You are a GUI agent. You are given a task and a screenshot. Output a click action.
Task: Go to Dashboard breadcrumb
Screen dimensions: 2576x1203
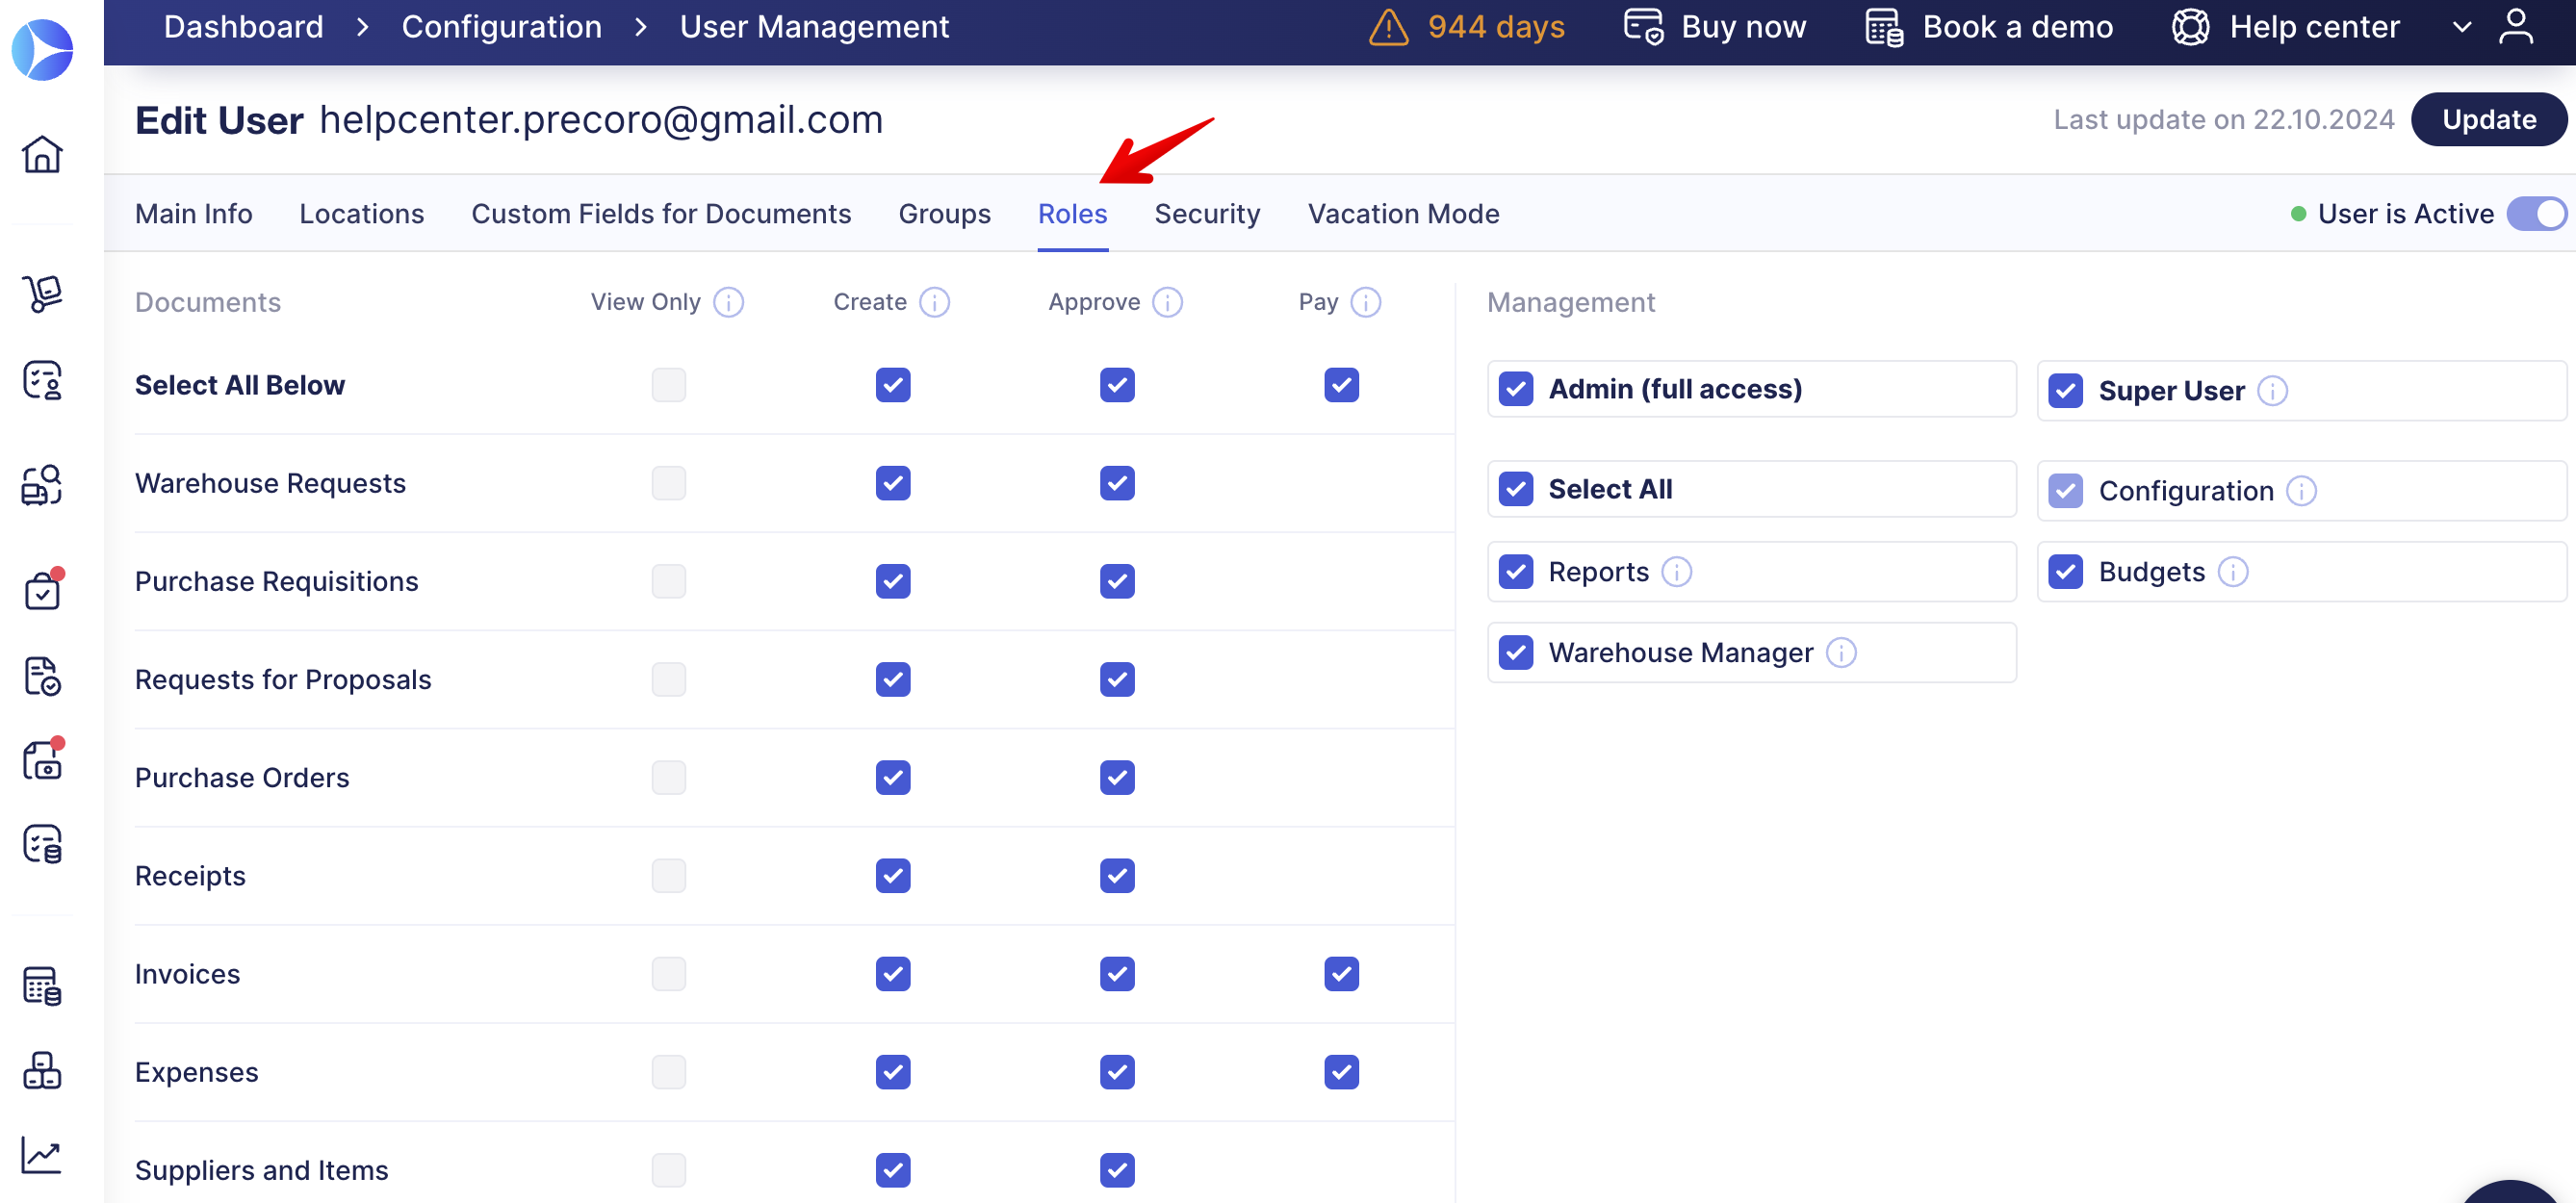pyautogui.click(x=243, y=27)
